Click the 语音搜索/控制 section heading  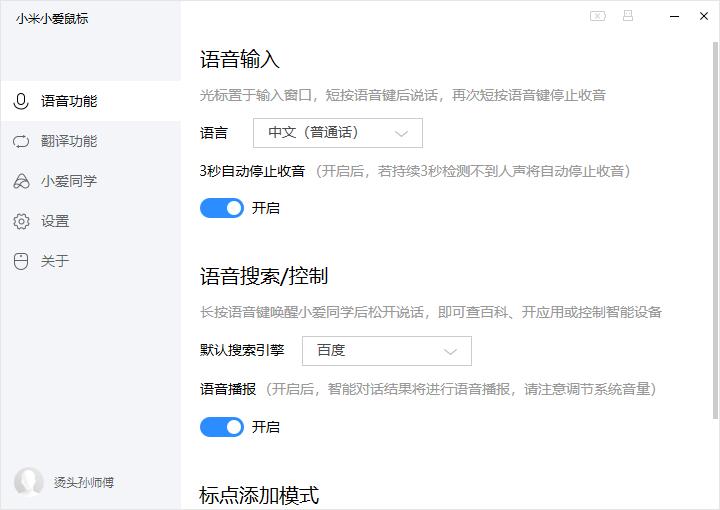point(264,276)
